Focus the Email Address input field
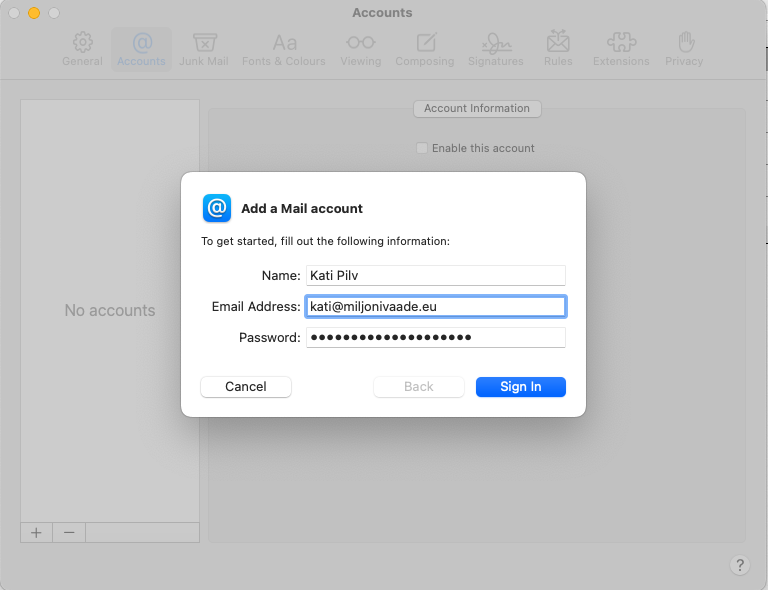The height and width of the screenshot is (590, 768). coord(436,307)
